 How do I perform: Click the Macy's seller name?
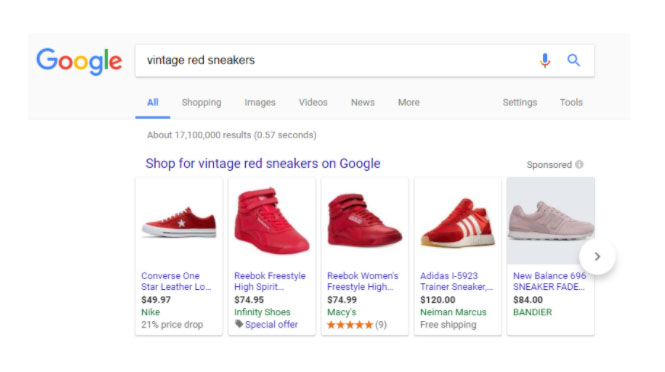(341, 312)
